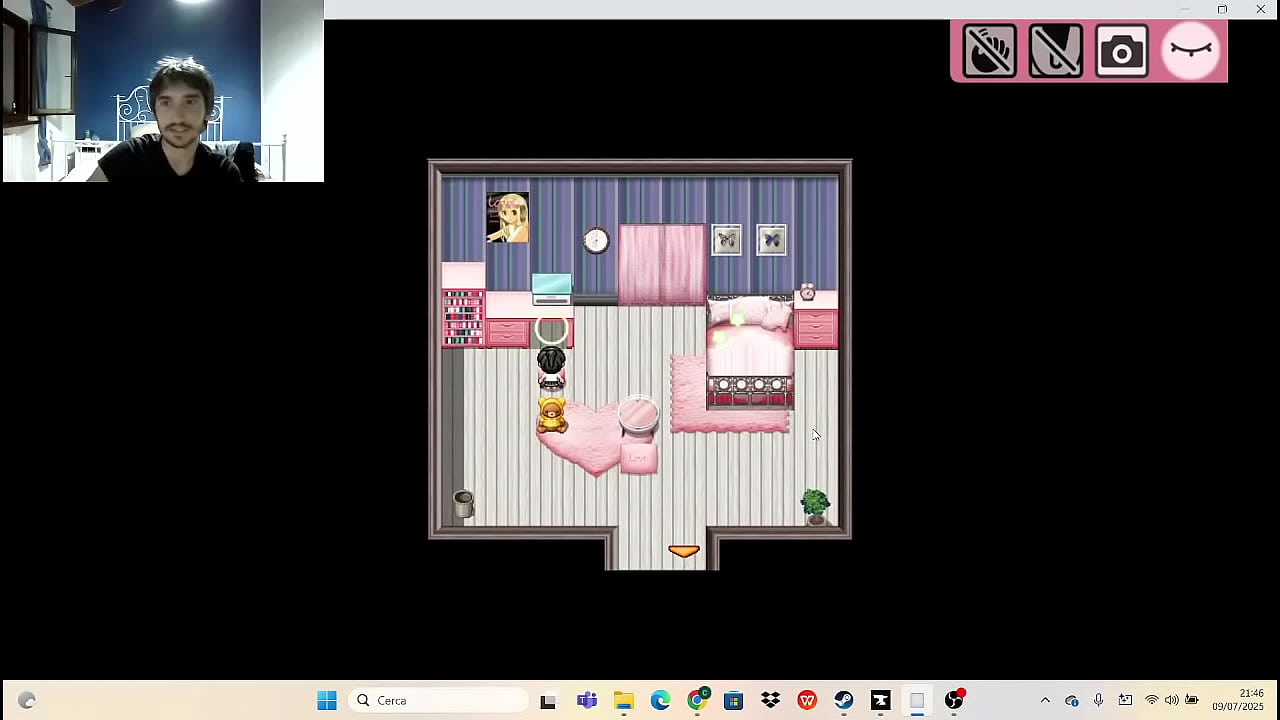Toggle the crossed-out hand icon
1280x720 pixels.
click(989, 51)
